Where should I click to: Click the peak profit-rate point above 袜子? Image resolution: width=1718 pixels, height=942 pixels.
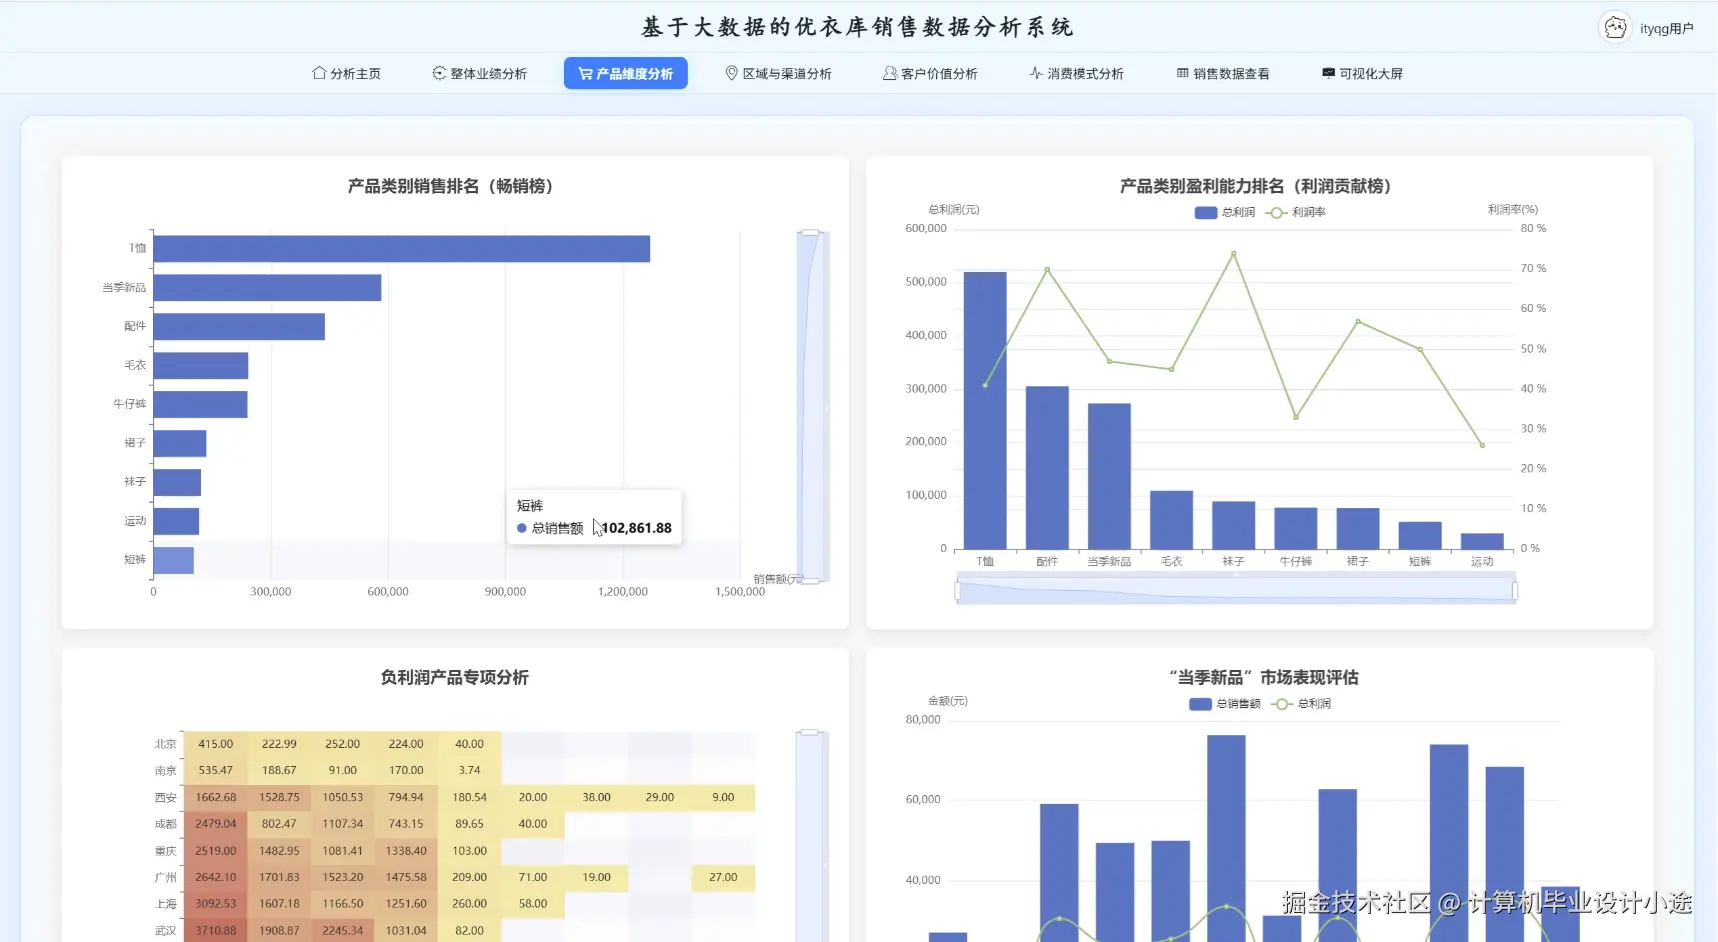point(1233,254)
